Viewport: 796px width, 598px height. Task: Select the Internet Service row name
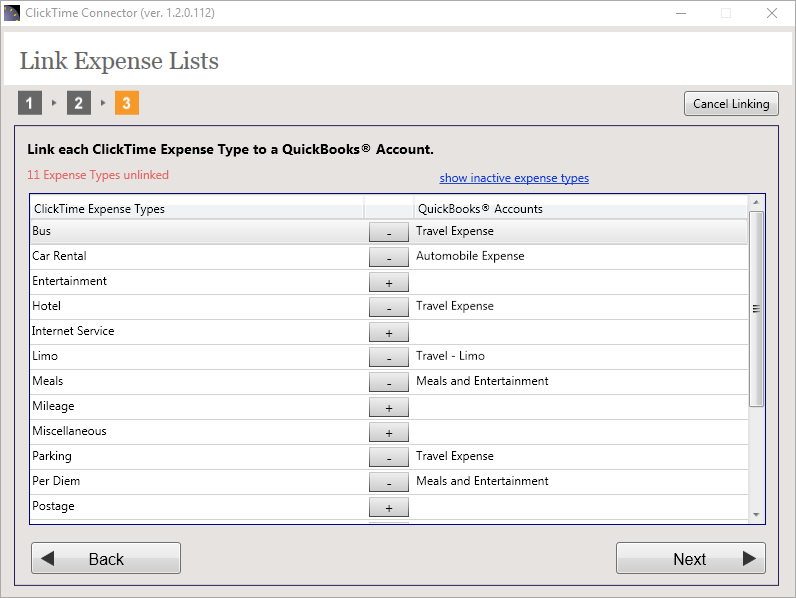tap(73, 331)
